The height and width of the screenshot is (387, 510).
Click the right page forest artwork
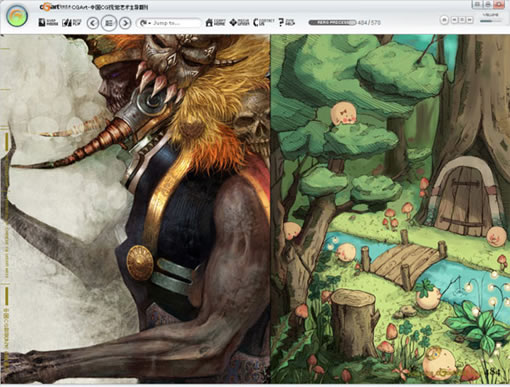click(390, 209)
